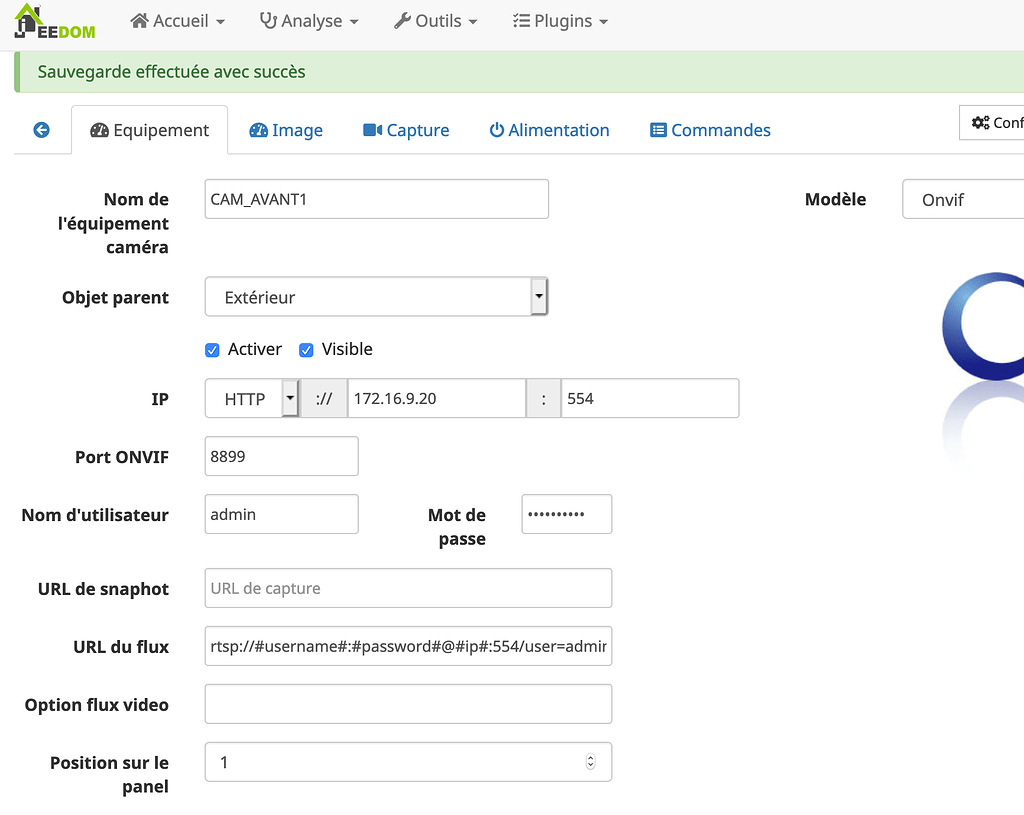
Task: Open the Analyse menu
Action: (309, 21)
